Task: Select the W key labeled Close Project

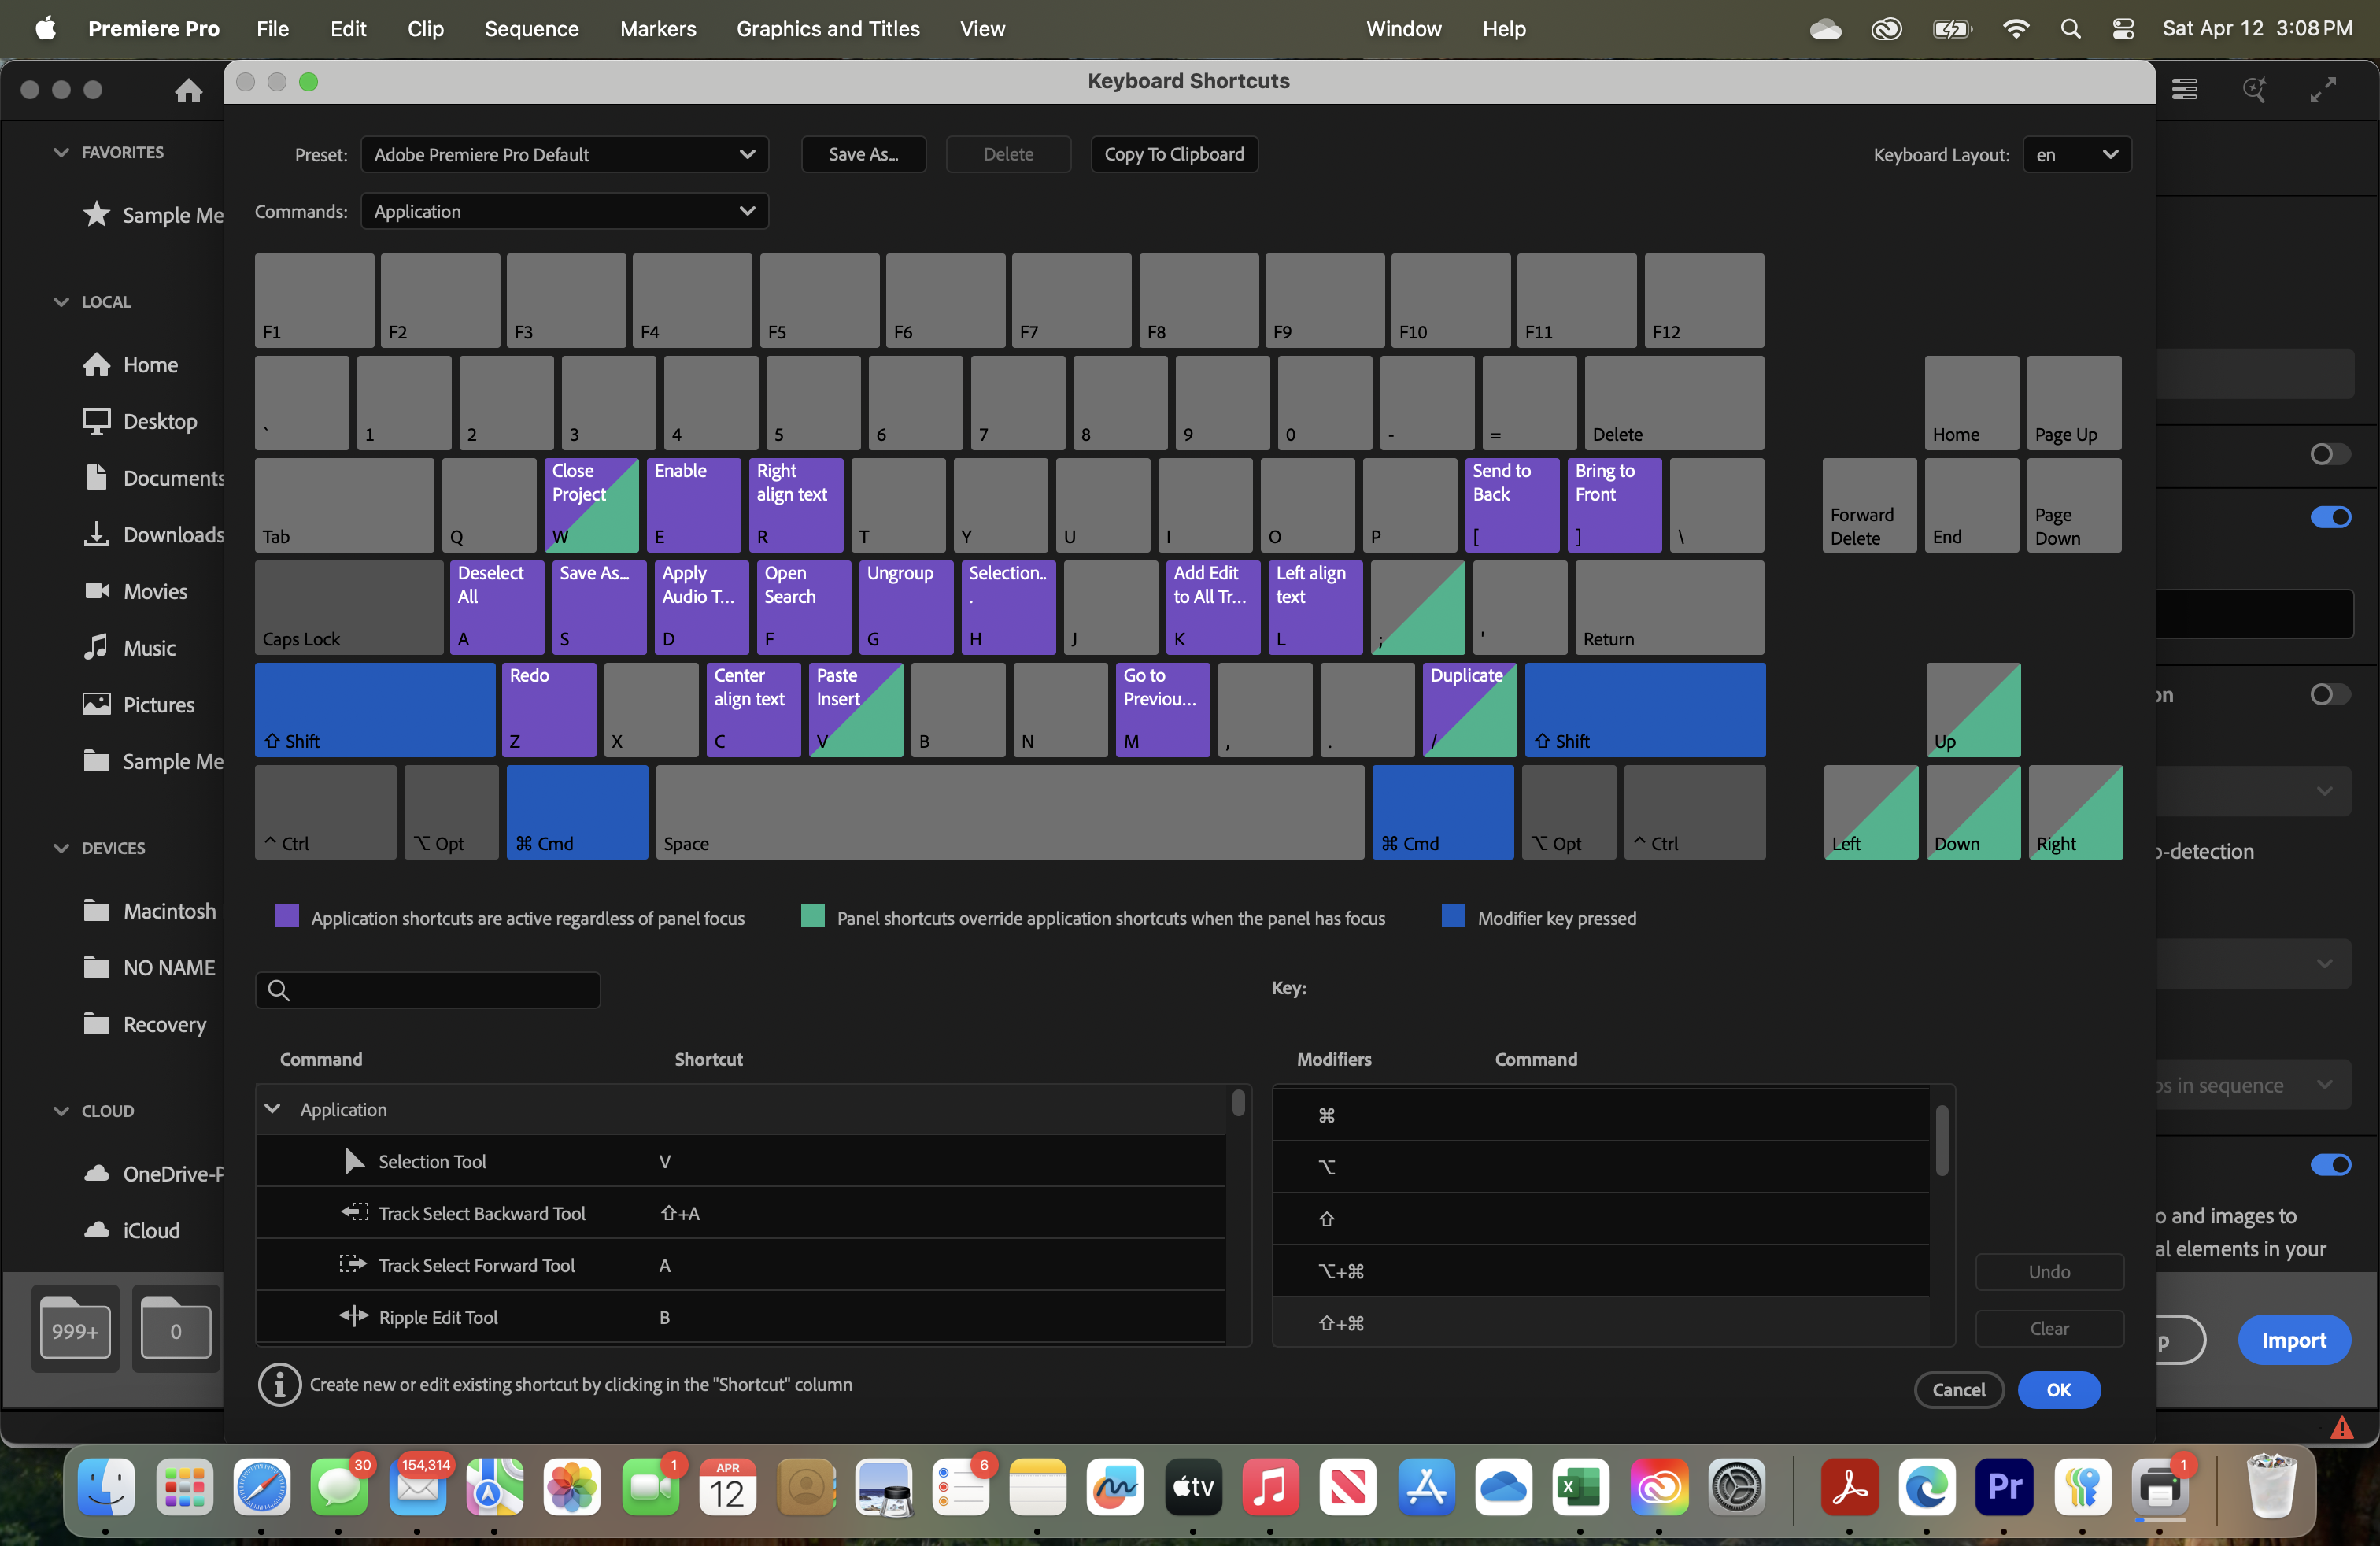Action: 591,505
